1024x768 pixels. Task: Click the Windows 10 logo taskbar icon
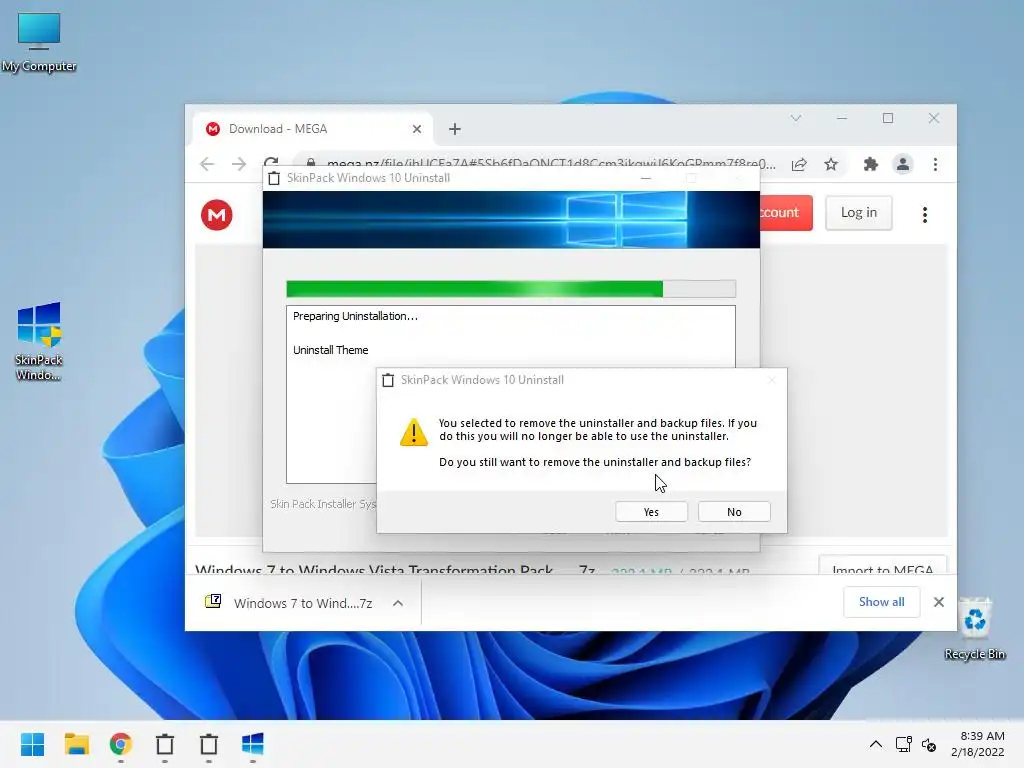(x=253, y=744)
